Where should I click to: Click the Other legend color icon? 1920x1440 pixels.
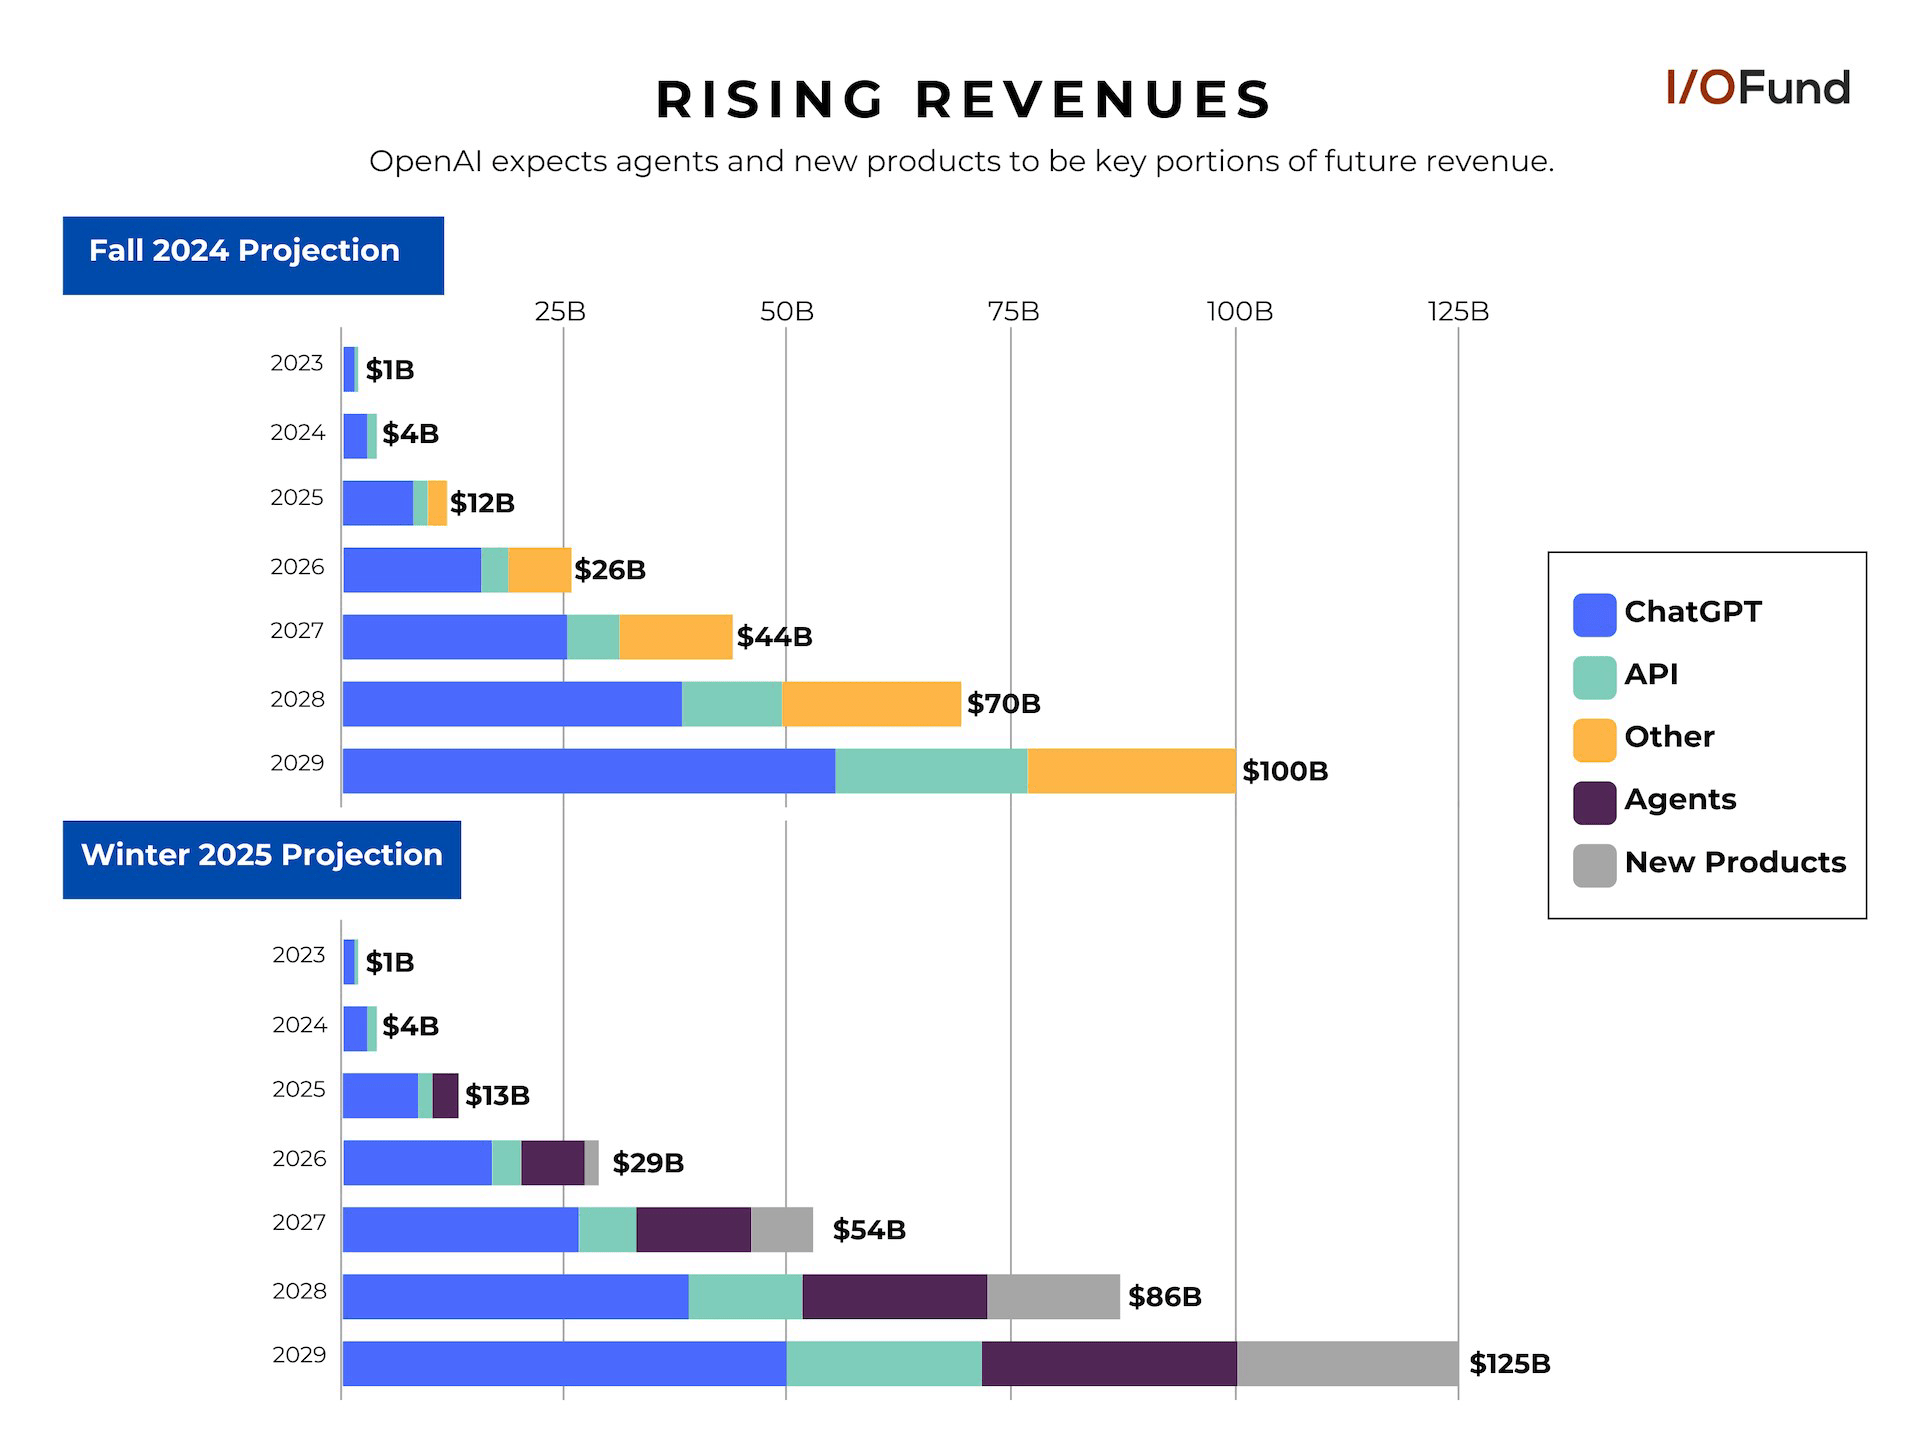[1594, 737]
